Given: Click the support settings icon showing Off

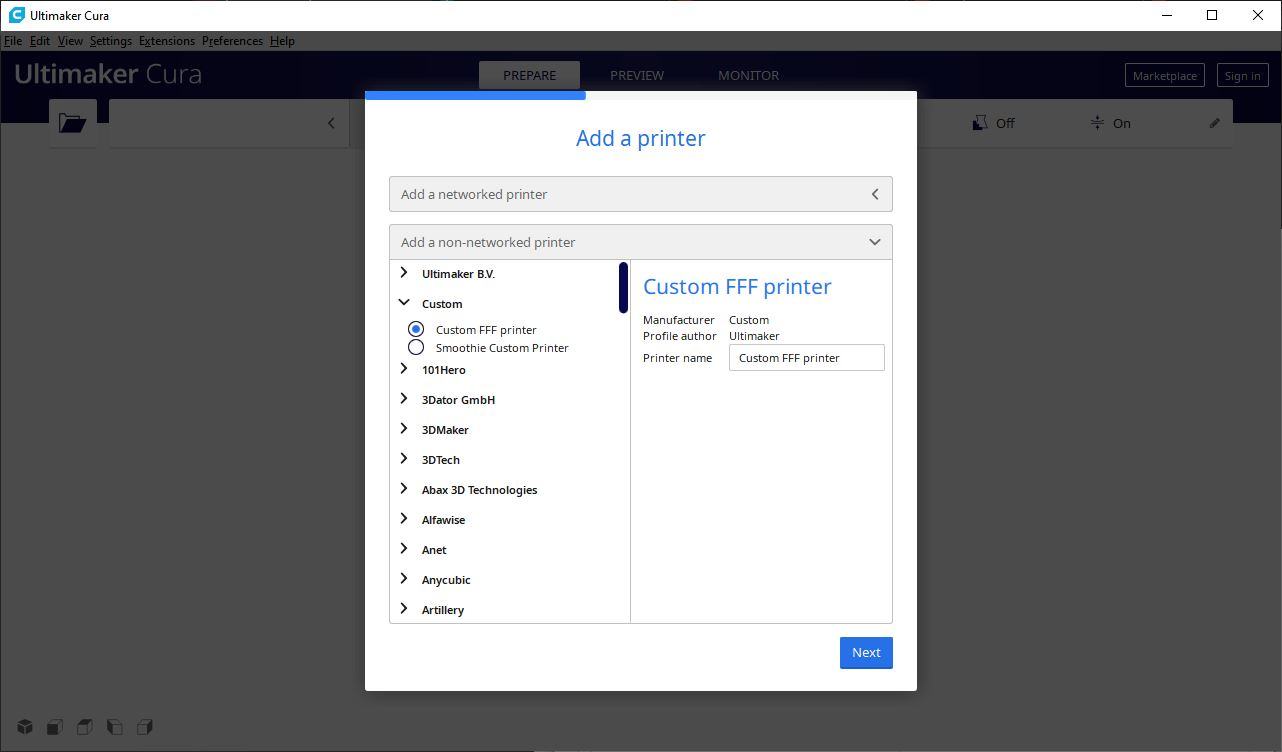Looking at the screenshot, I should pyautogui.click(x=980, y=123).
